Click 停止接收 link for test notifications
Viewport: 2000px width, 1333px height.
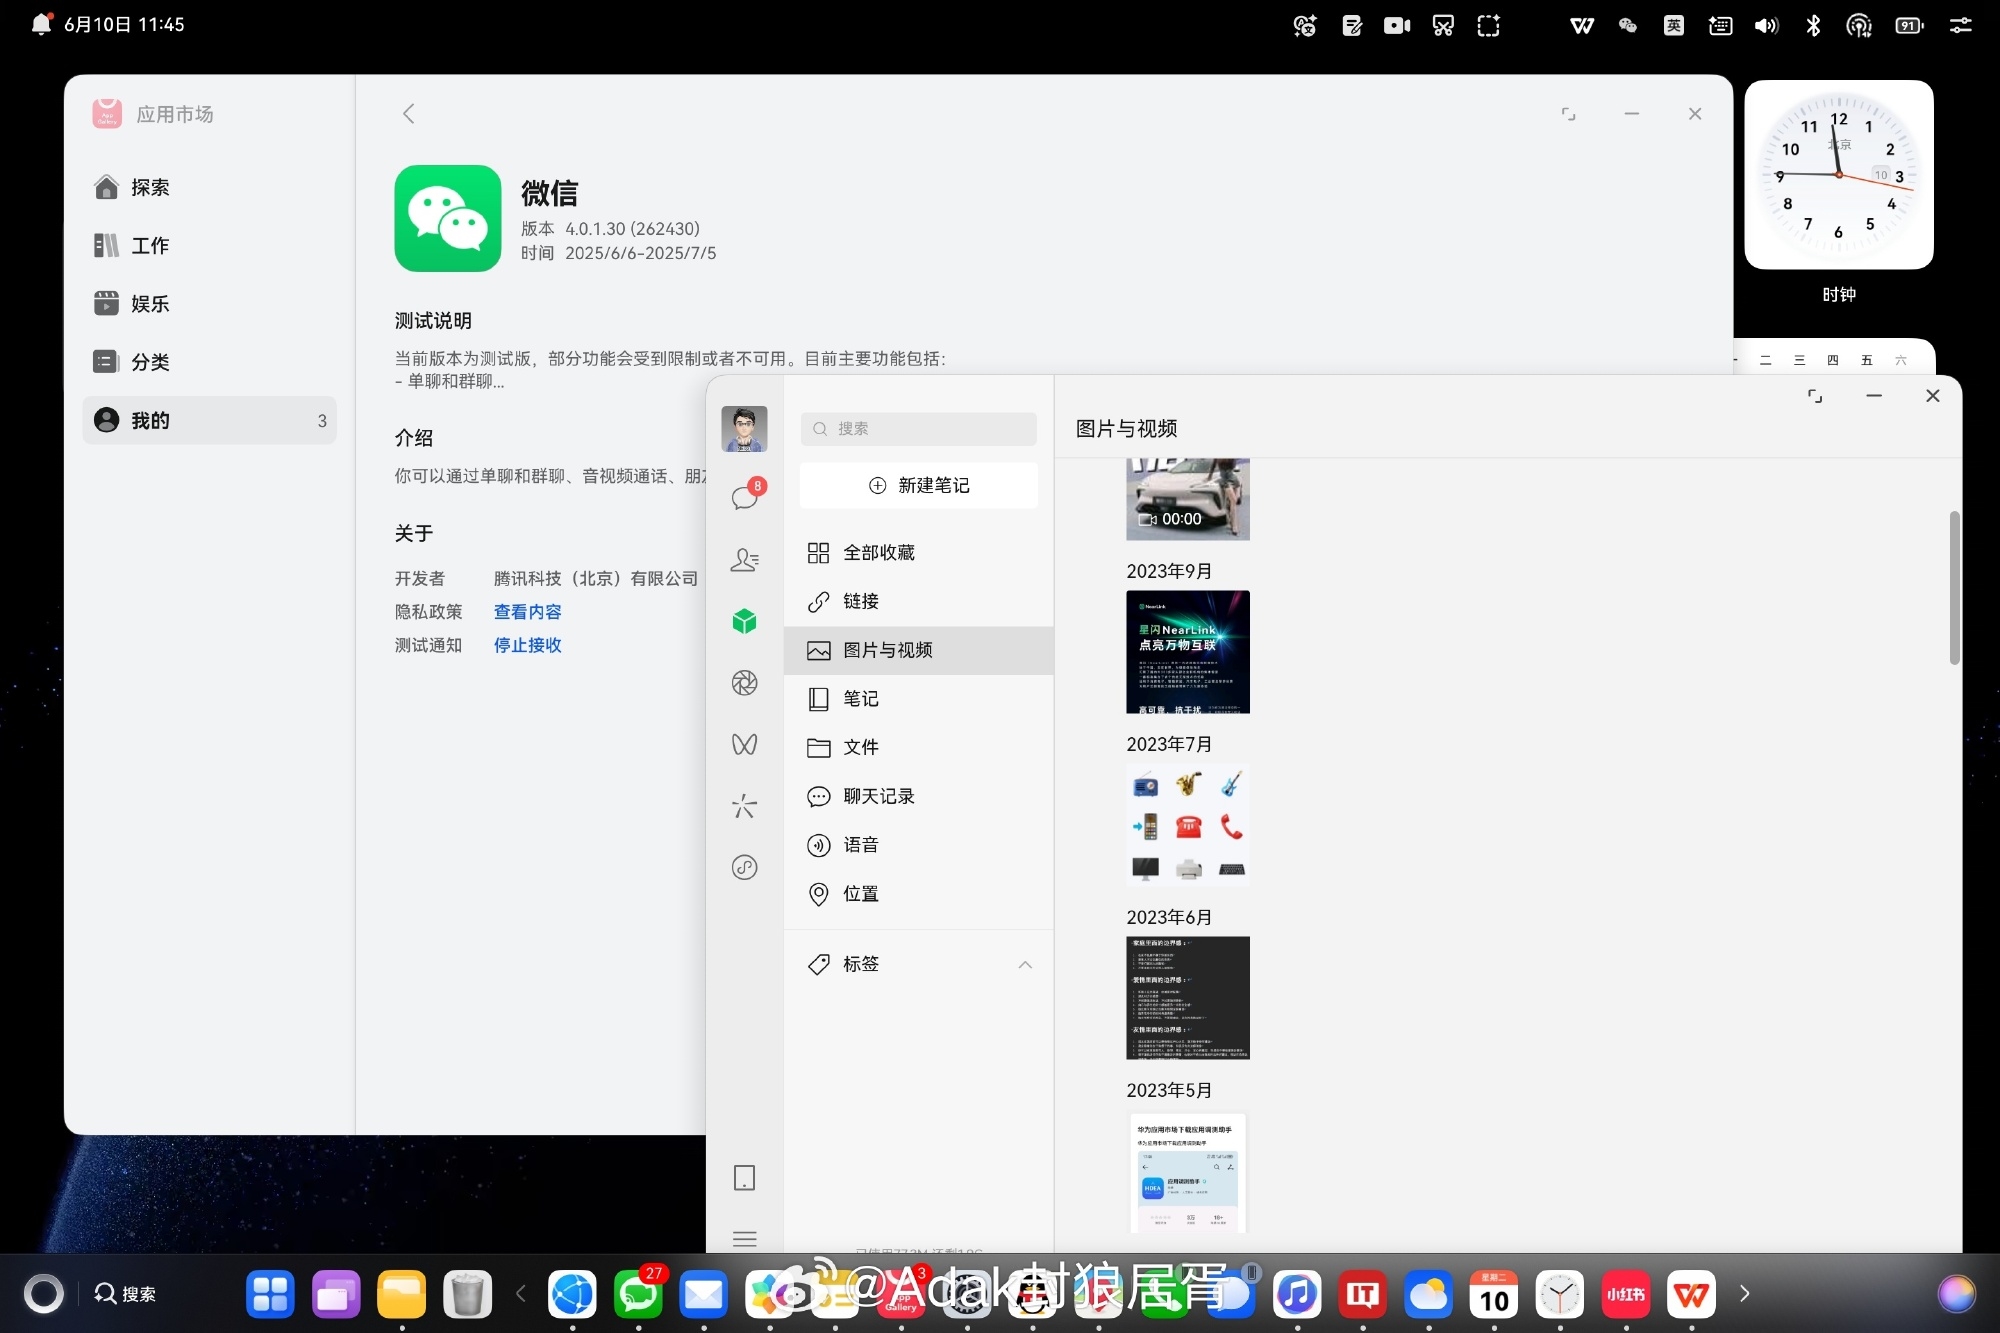[527, 645]
